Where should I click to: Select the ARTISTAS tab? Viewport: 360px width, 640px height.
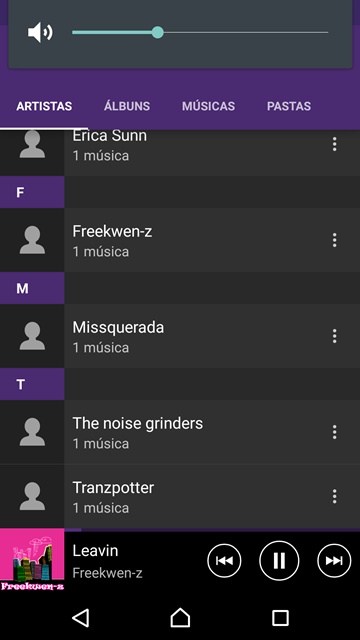tap(44, 106)
